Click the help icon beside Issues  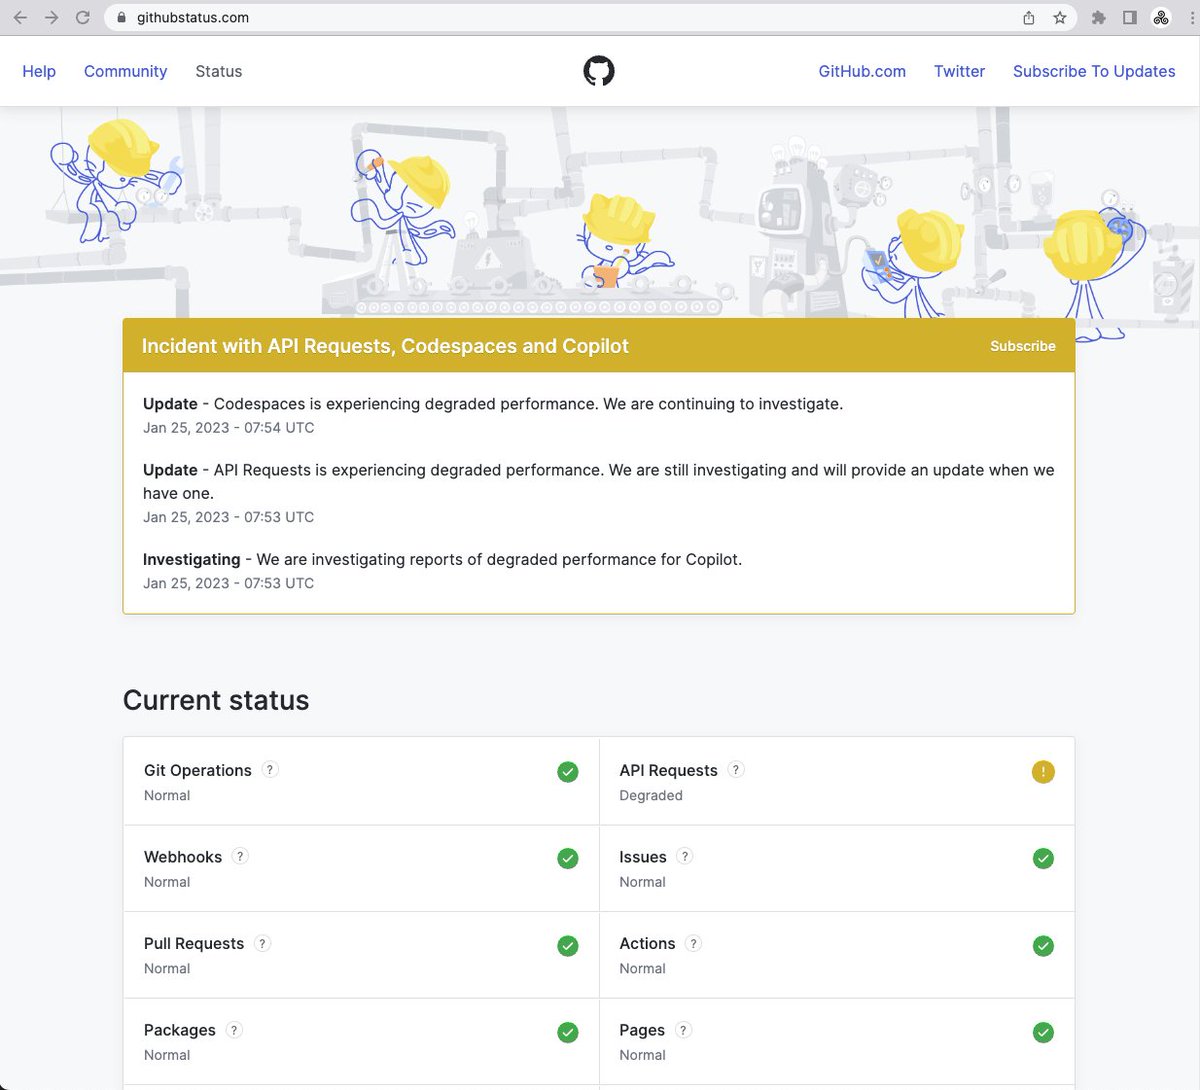[685, 856]
